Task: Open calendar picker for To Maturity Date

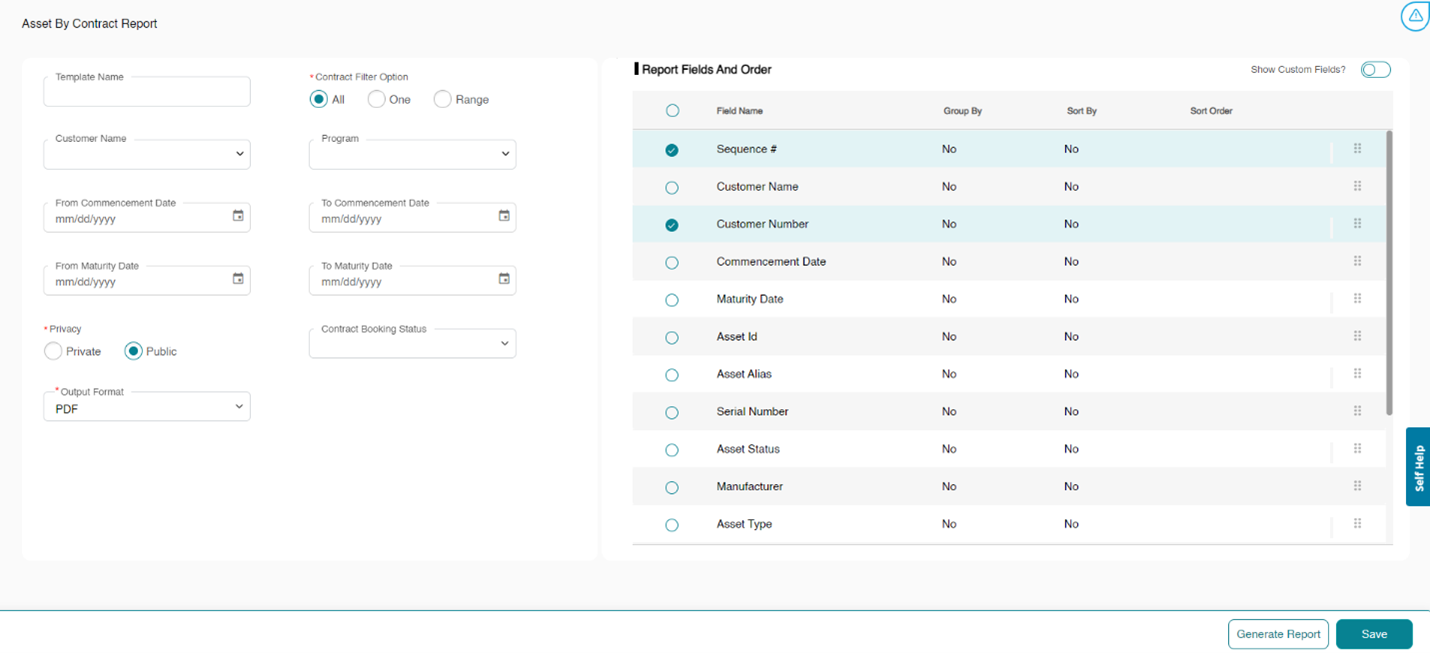Action: click(504, 279)
